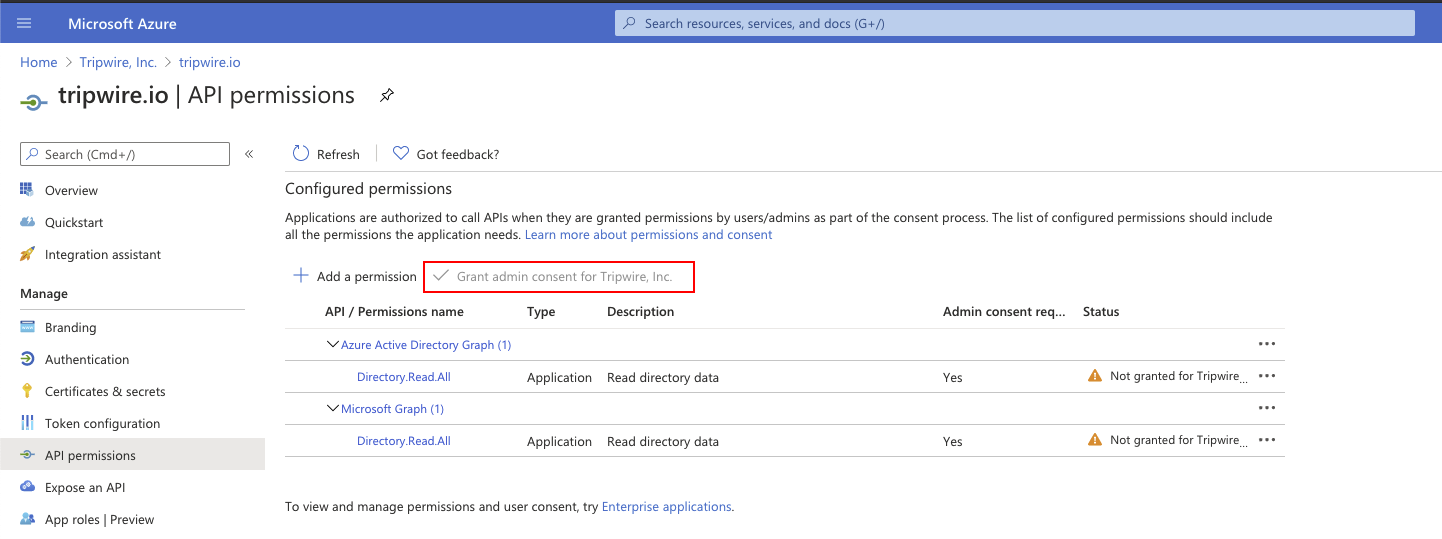Image resolution: width=1442 pixels, height=539 pixels.
Task: Click warning icon in Microsoft Graph status
Action: point(1095,439)
